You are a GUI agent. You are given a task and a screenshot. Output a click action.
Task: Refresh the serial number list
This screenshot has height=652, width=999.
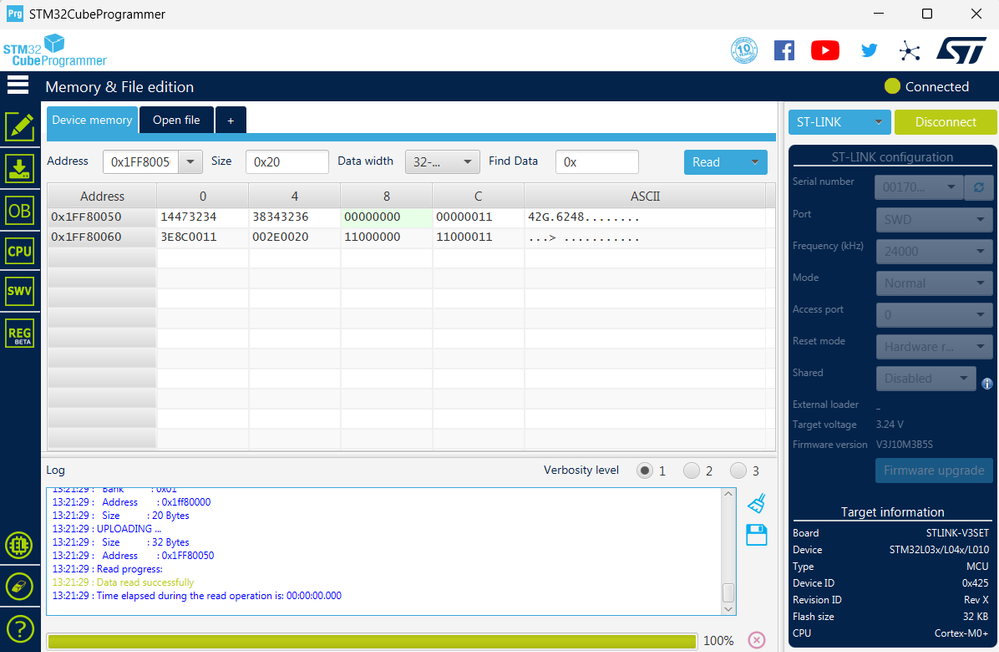click(979, 187)
